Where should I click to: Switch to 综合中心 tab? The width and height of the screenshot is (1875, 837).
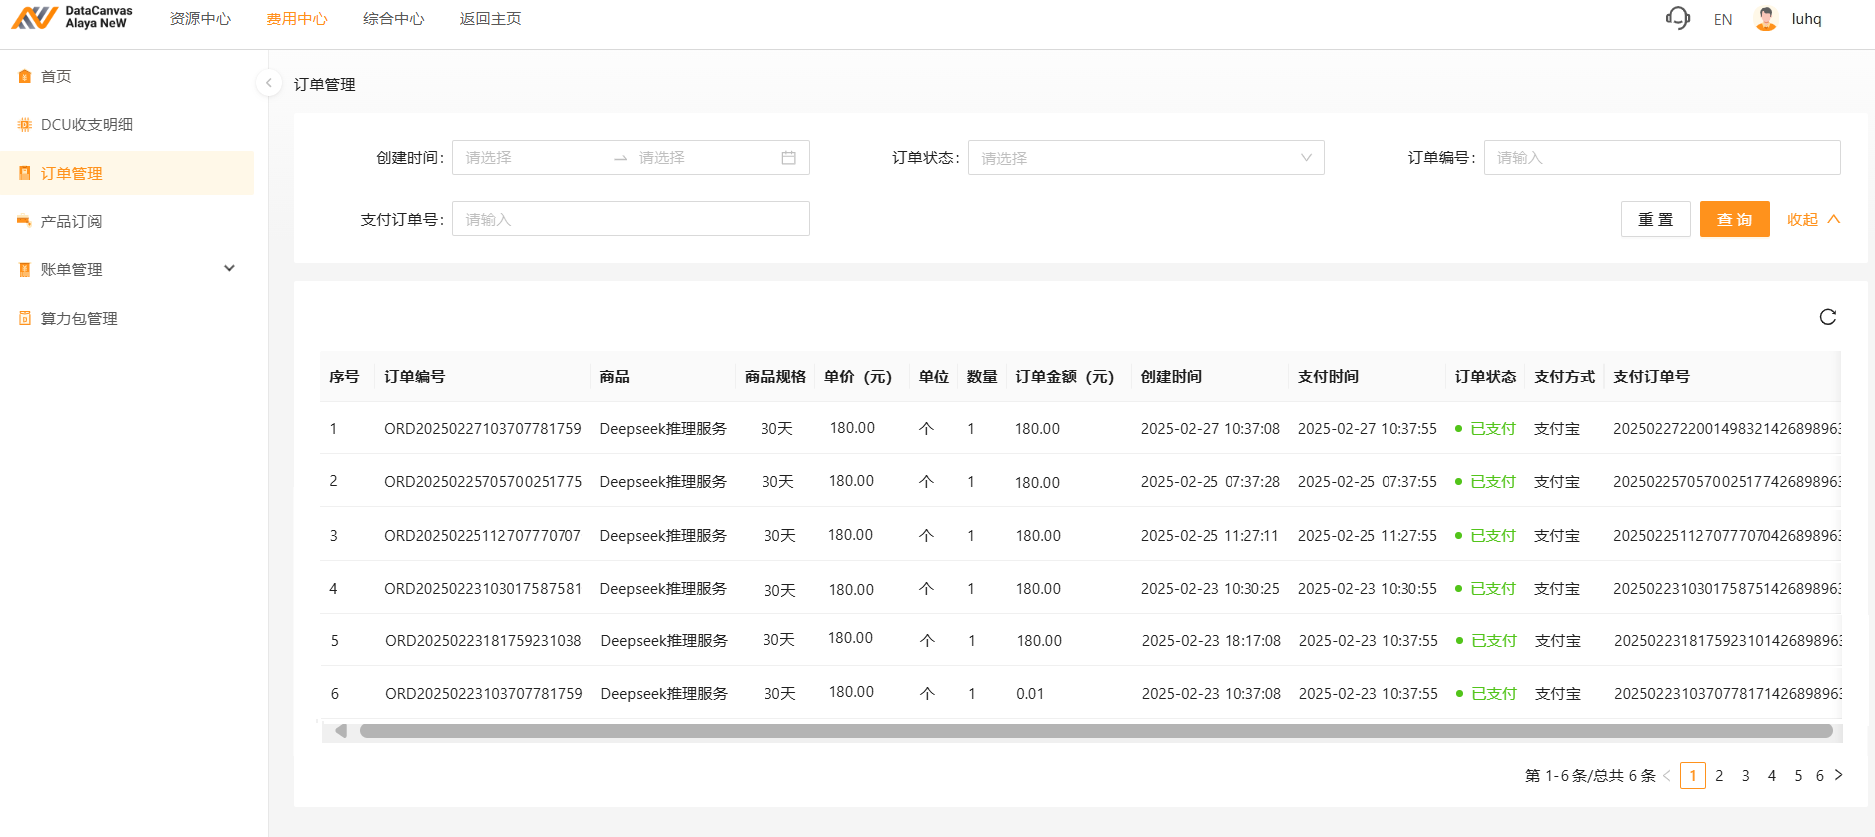[x=393, y=19]
